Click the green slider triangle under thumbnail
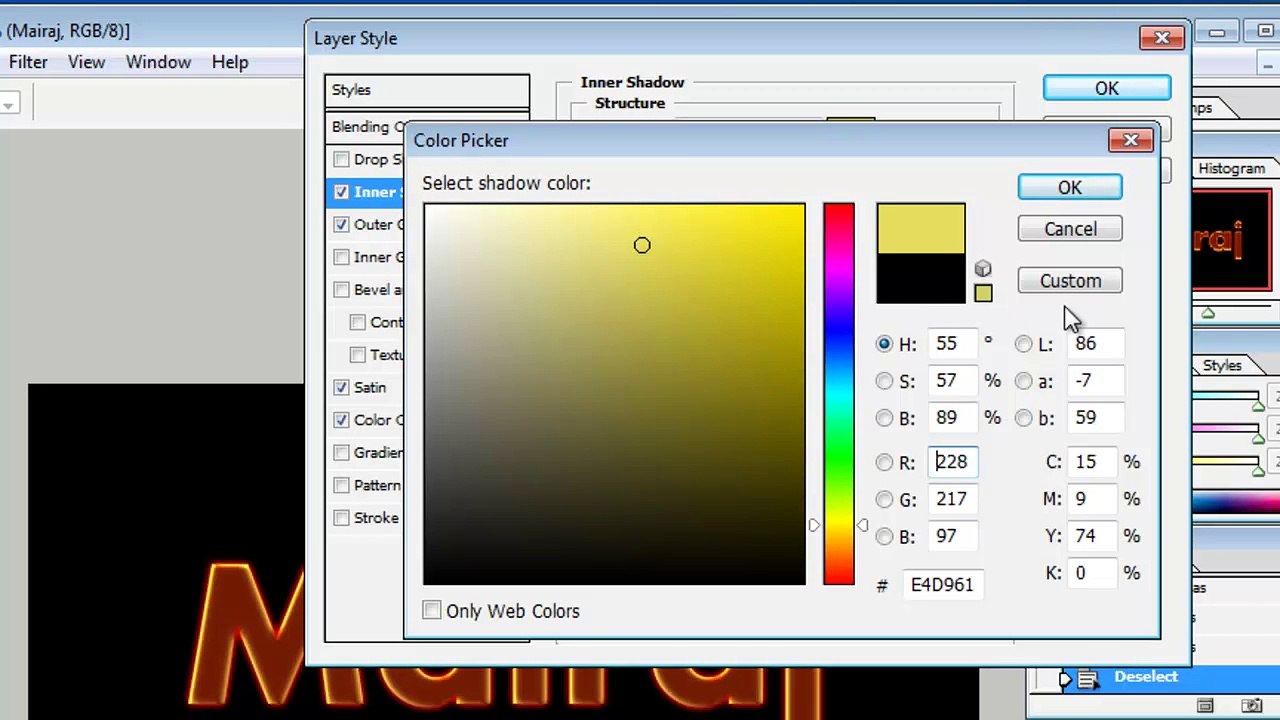Image resolution: width=1280 pixels, height=720 pixels. point(1208,314)
